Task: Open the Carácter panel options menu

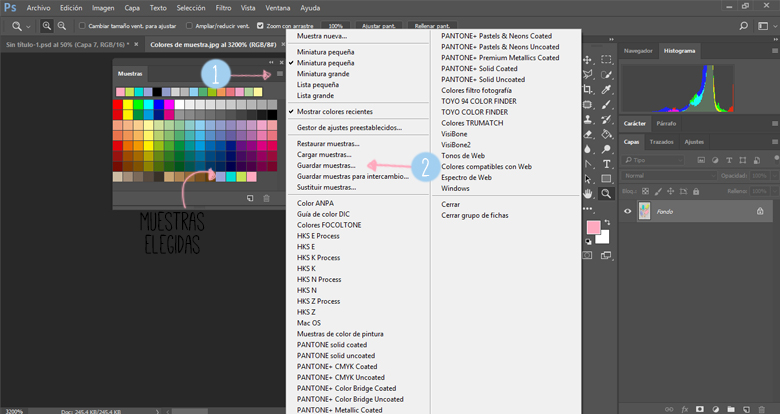Action: [x=775, y=123]
